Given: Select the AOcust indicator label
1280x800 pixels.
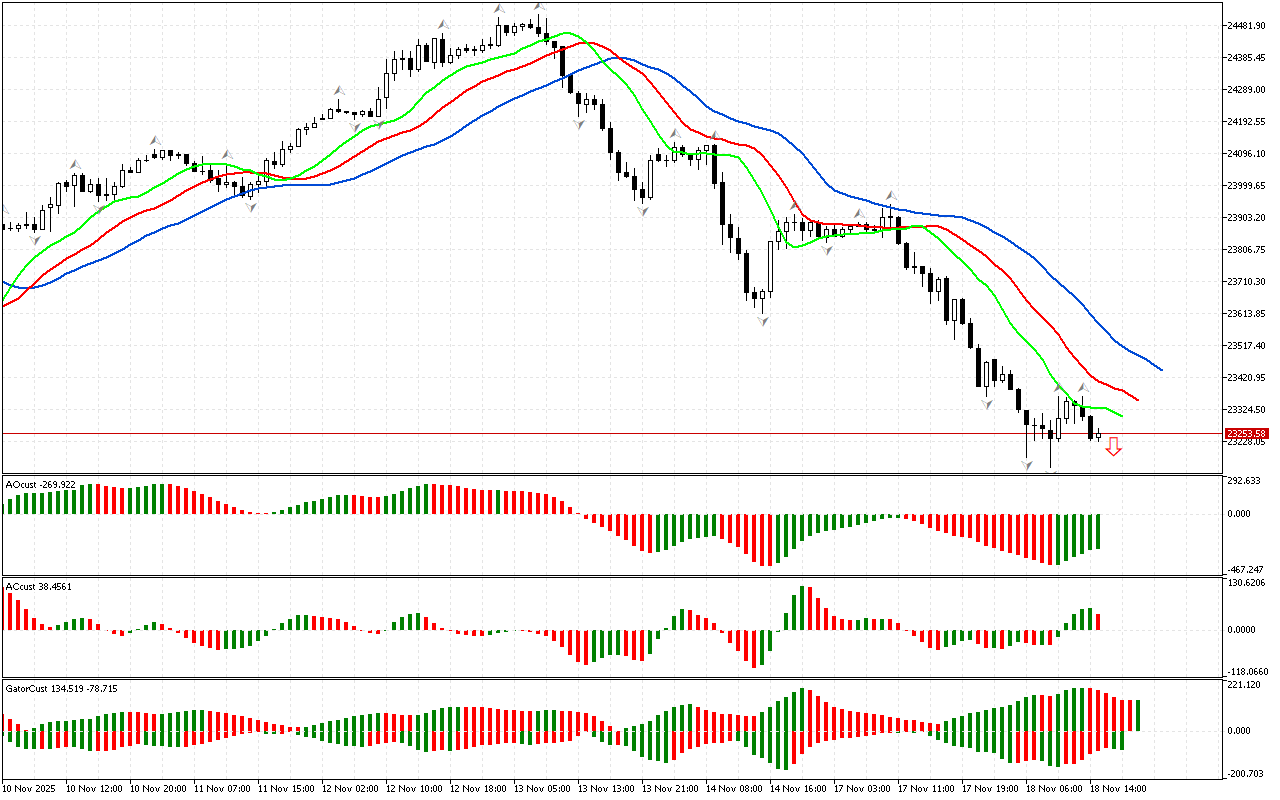Looking at the screenshot, I should [x=40, y=484].
